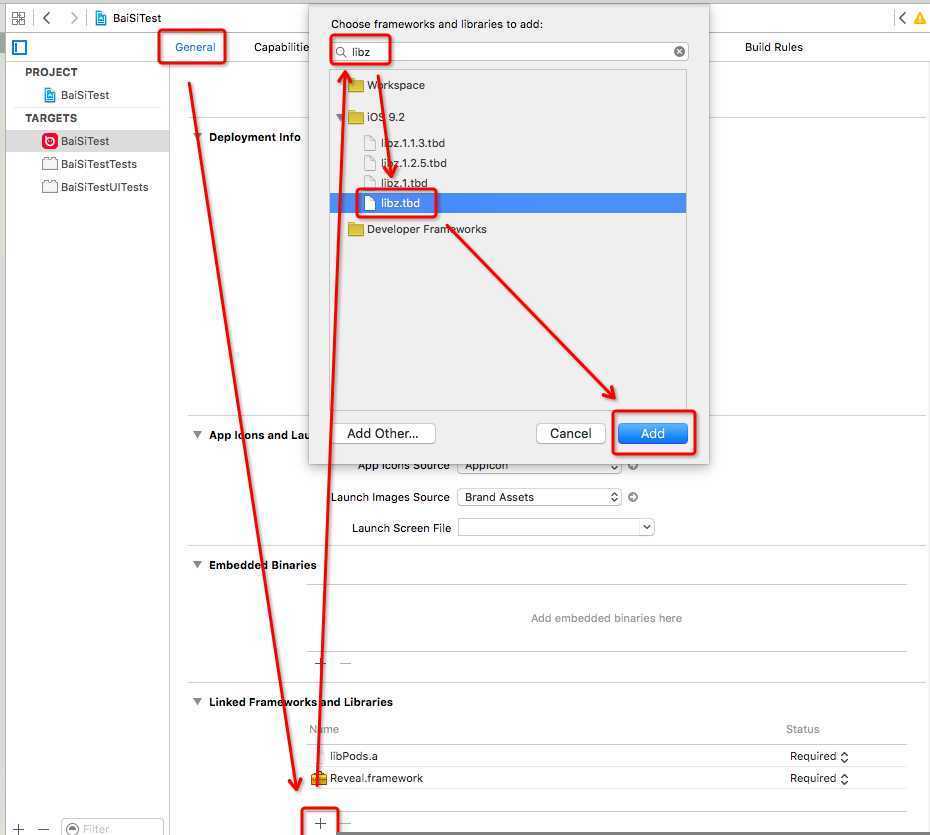Click the targets Filter field
The width and height of the screenshot is (930, 835).
pyautogui.click(x=113, y=828)
